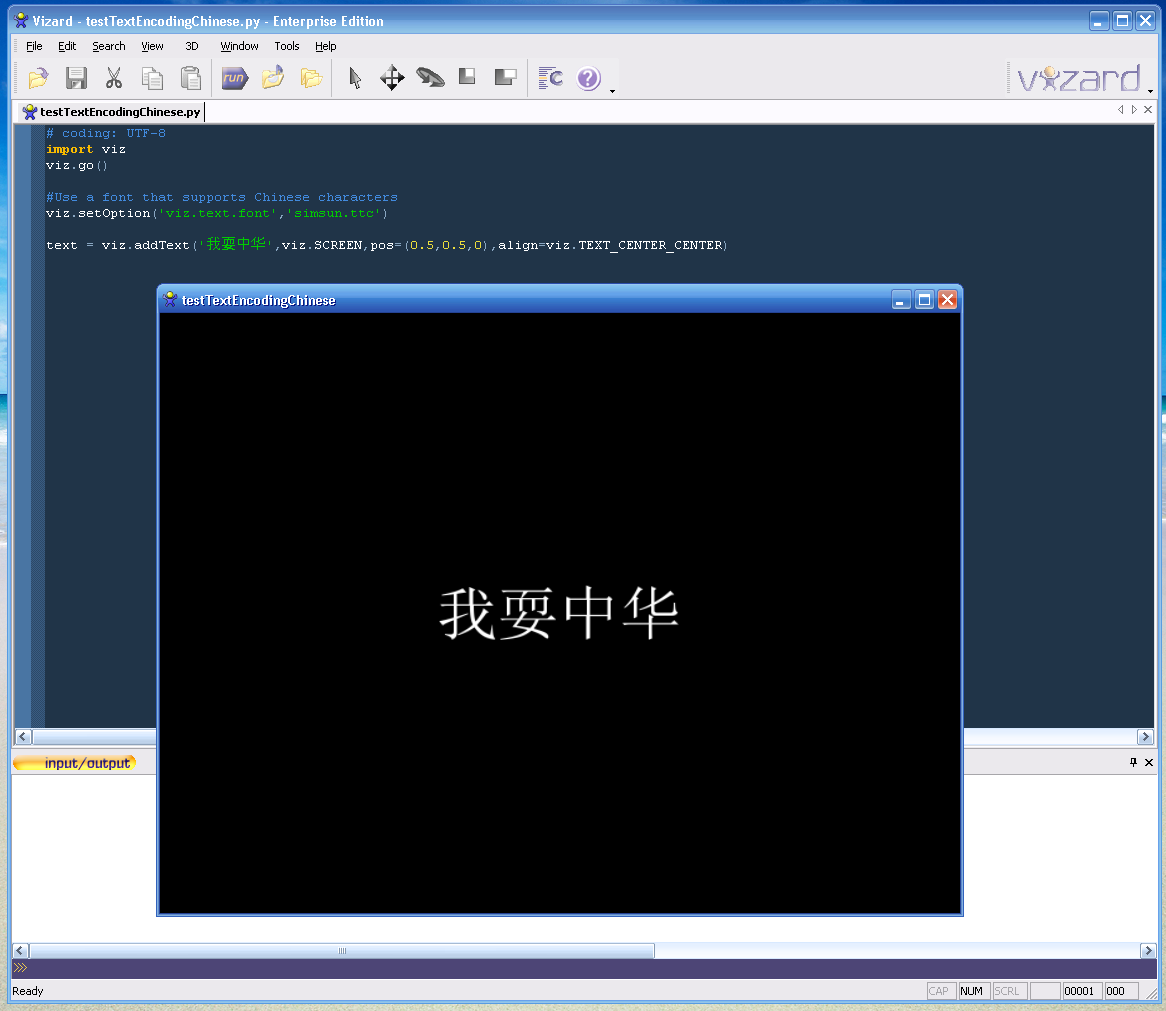Click the Paste clipboard icon
Image resolution: width=1166 pixels, height=1011 pixels.
190,78
